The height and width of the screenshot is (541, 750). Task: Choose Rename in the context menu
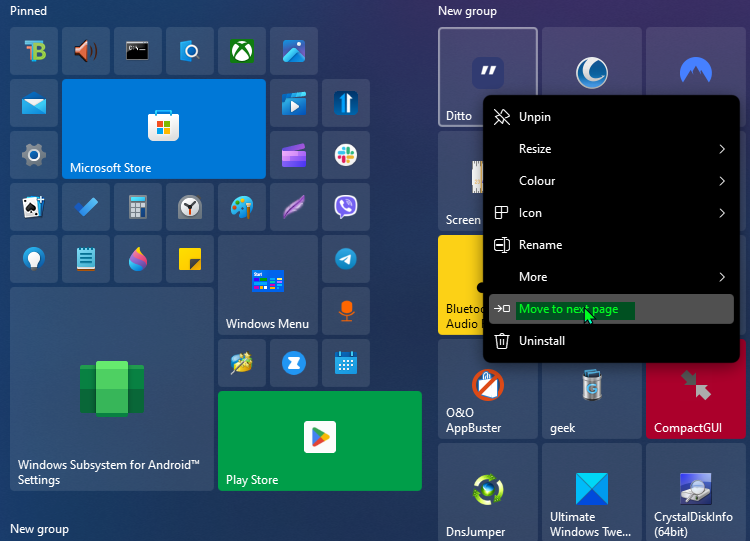click(x=611, y=245)
